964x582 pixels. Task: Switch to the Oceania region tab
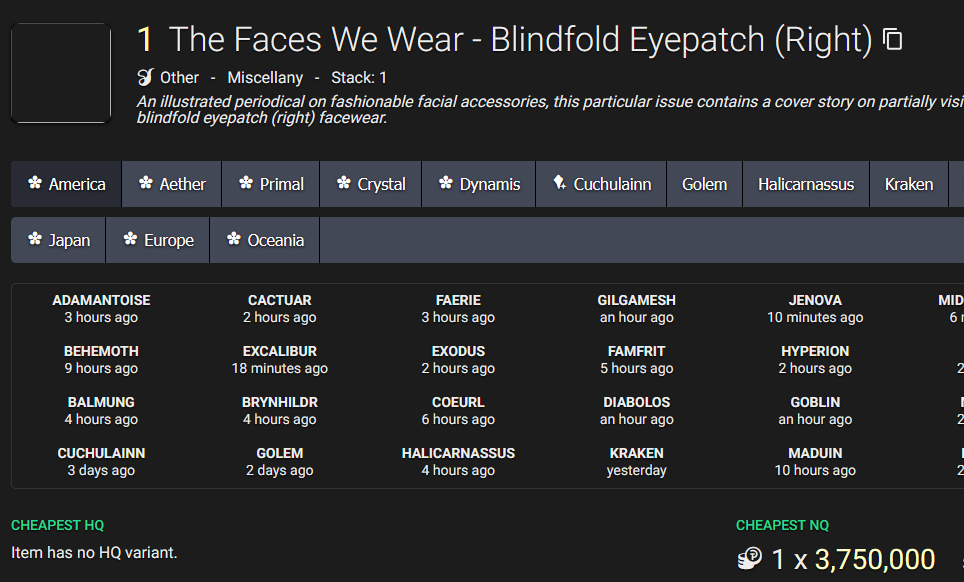click(x=264, y=240)
